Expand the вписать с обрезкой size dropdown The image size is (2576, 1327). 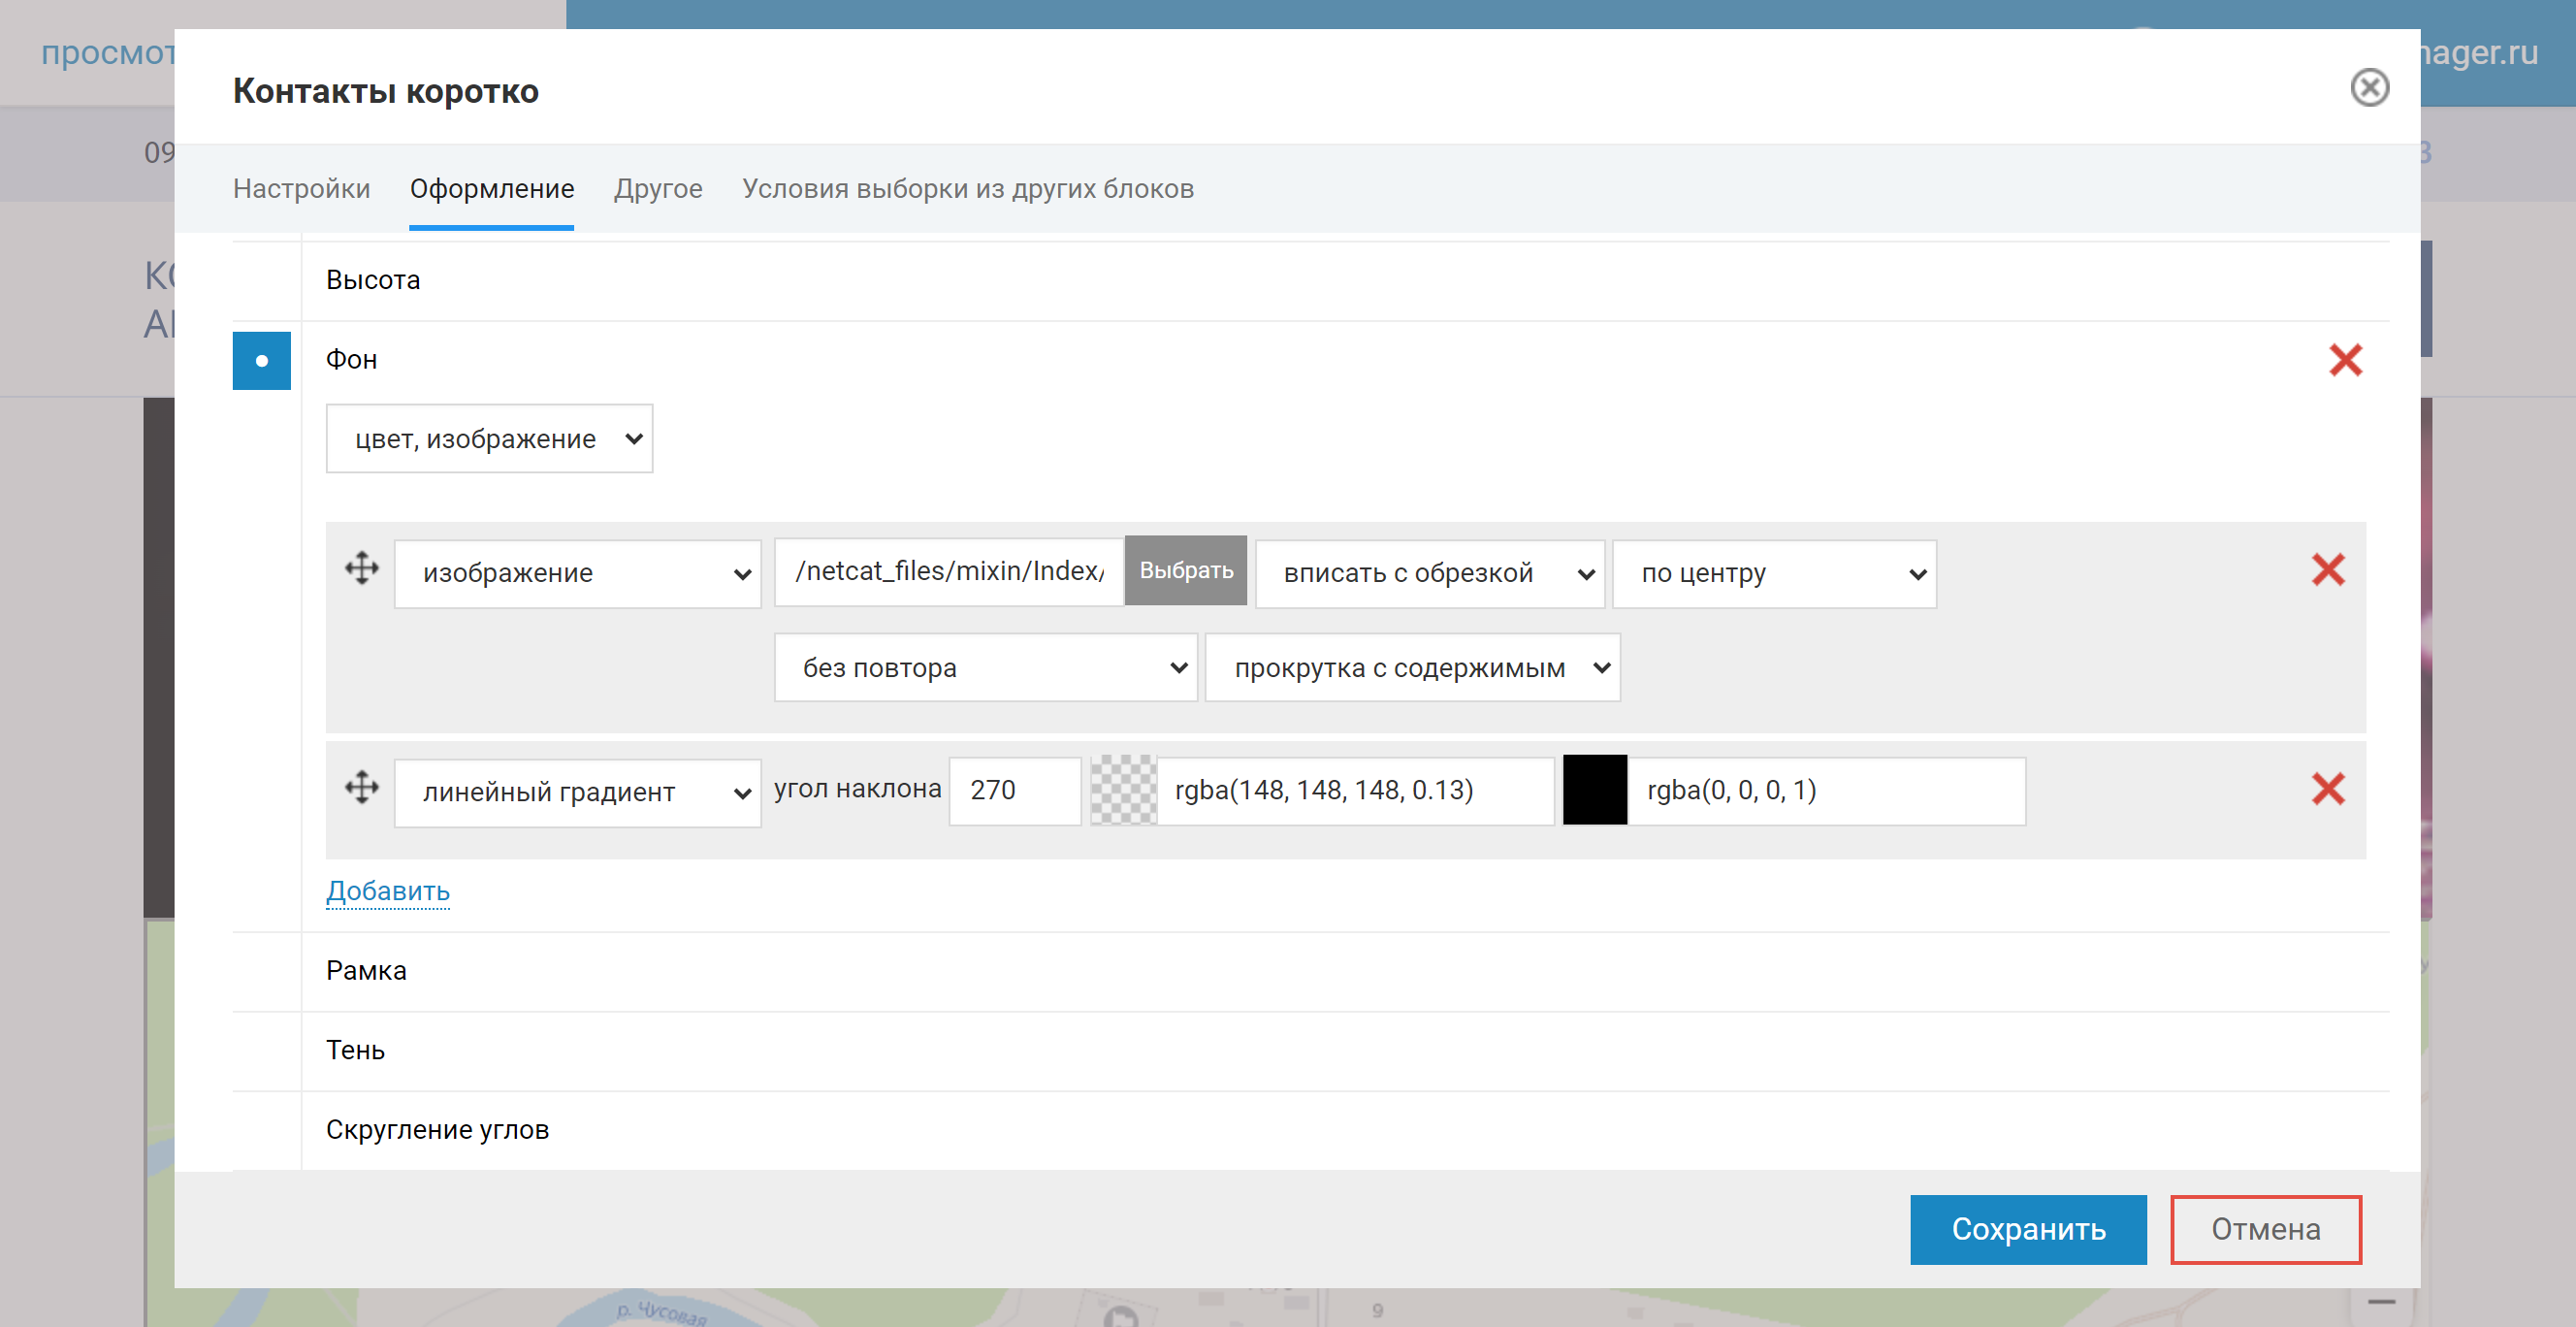[1429, 574]
